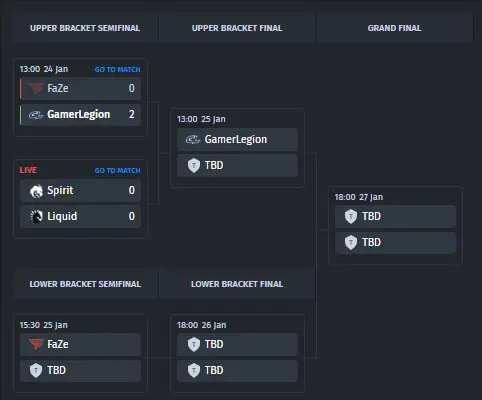Open GO TO MATCH for FaZe vs GamerLegion

coord(117,69)
